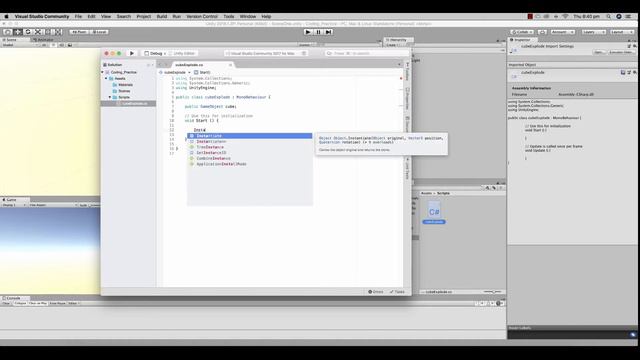
Task: Select the Instantiate completion suggestion
Action: 249,136
